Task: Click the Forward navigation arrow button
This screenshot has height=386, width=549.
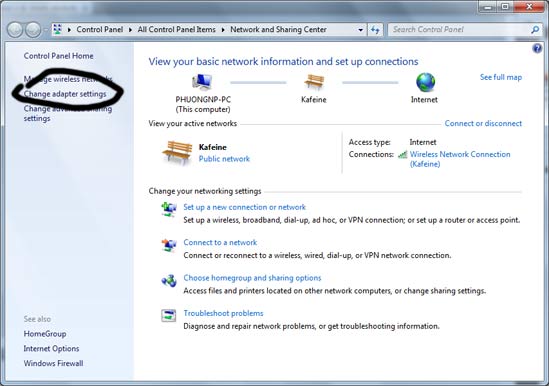Action: pyautogui.click(x=33, y=30)
